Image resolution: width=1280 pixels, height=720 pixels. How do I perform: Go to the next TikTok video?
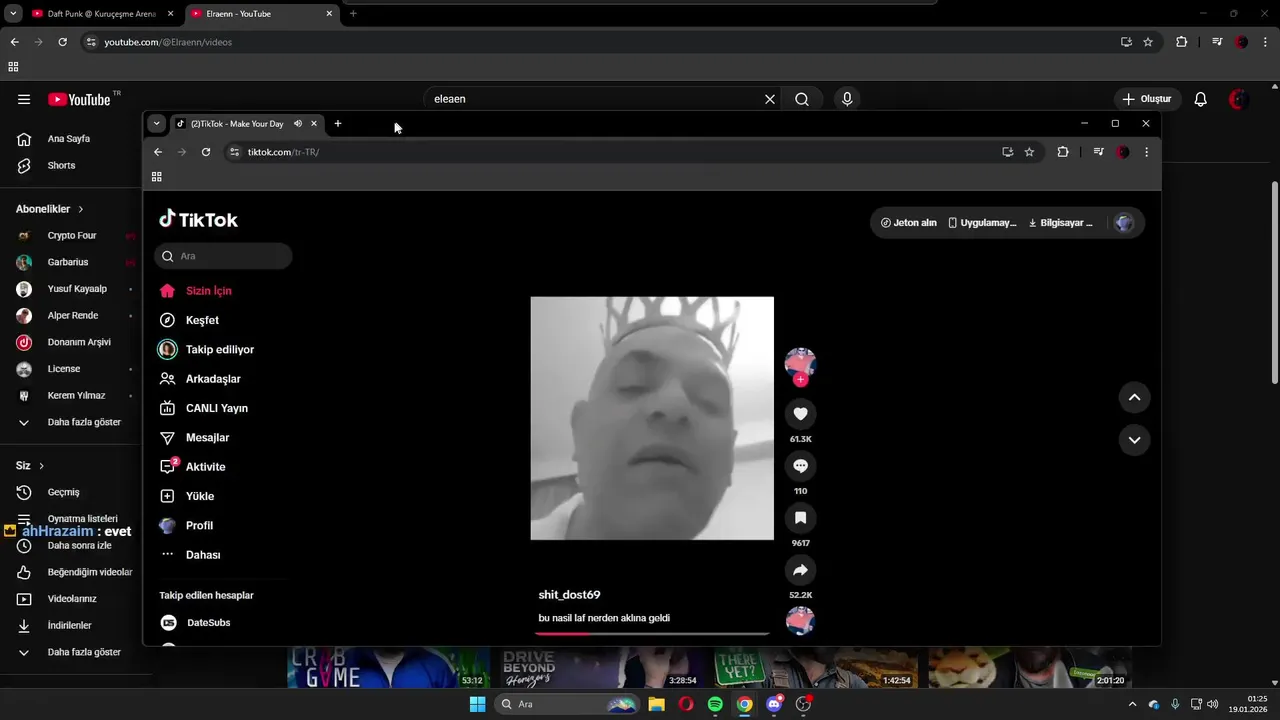point(1134,440)
